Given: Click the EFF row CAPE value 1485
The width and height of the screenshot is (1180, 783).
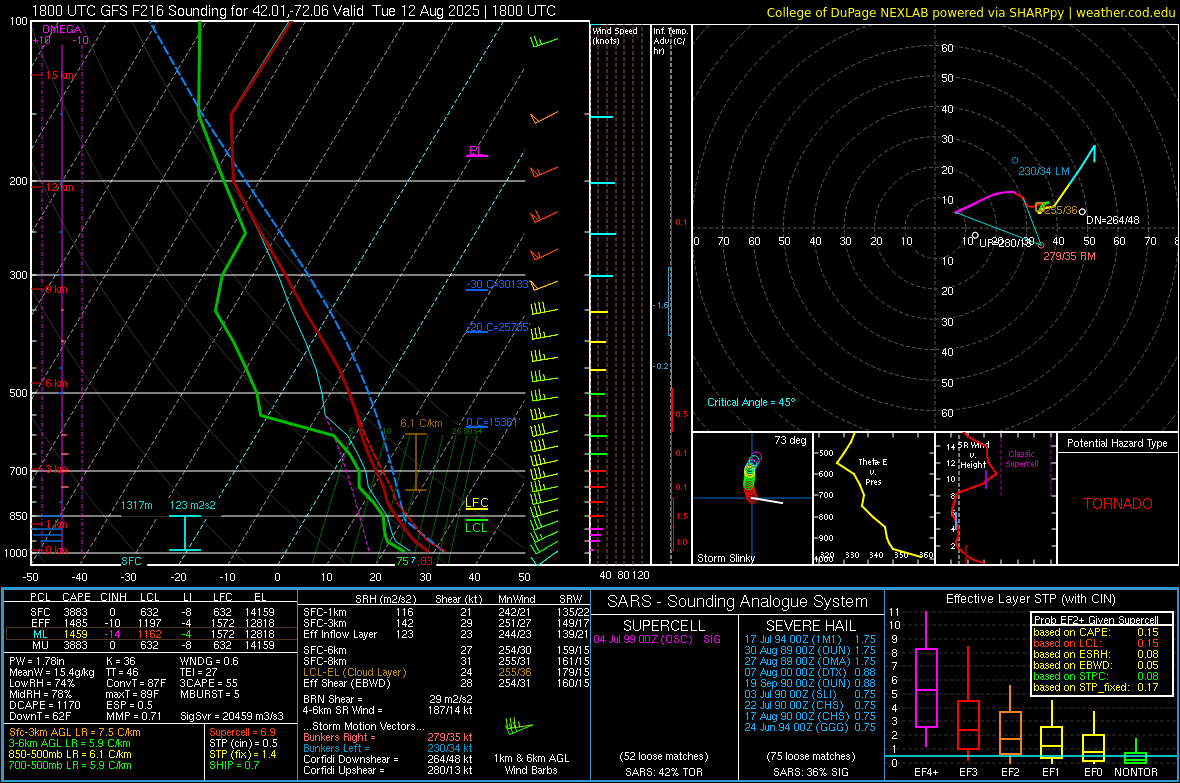Looking at the screenshot, I should tap(75, 623).
